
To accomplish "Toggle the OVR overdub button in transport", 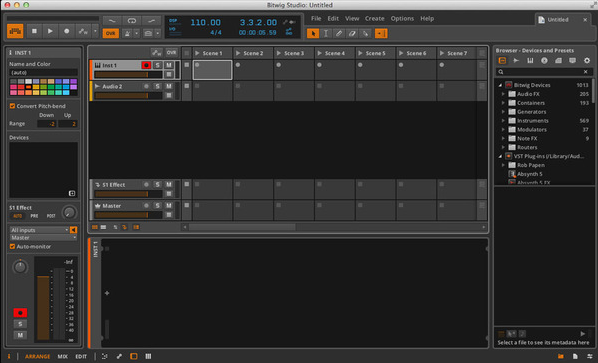I will pos(110,34).
